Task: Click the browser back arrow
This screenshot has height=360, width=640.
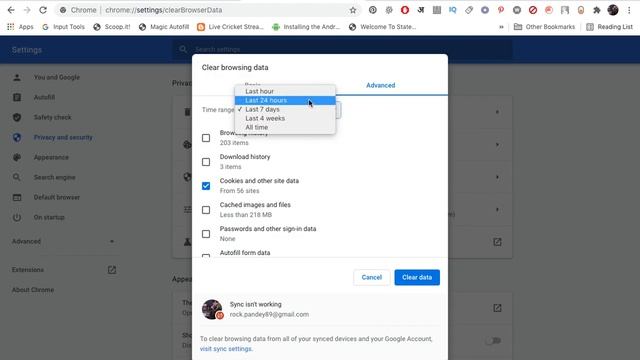Action: click(11, 10)
